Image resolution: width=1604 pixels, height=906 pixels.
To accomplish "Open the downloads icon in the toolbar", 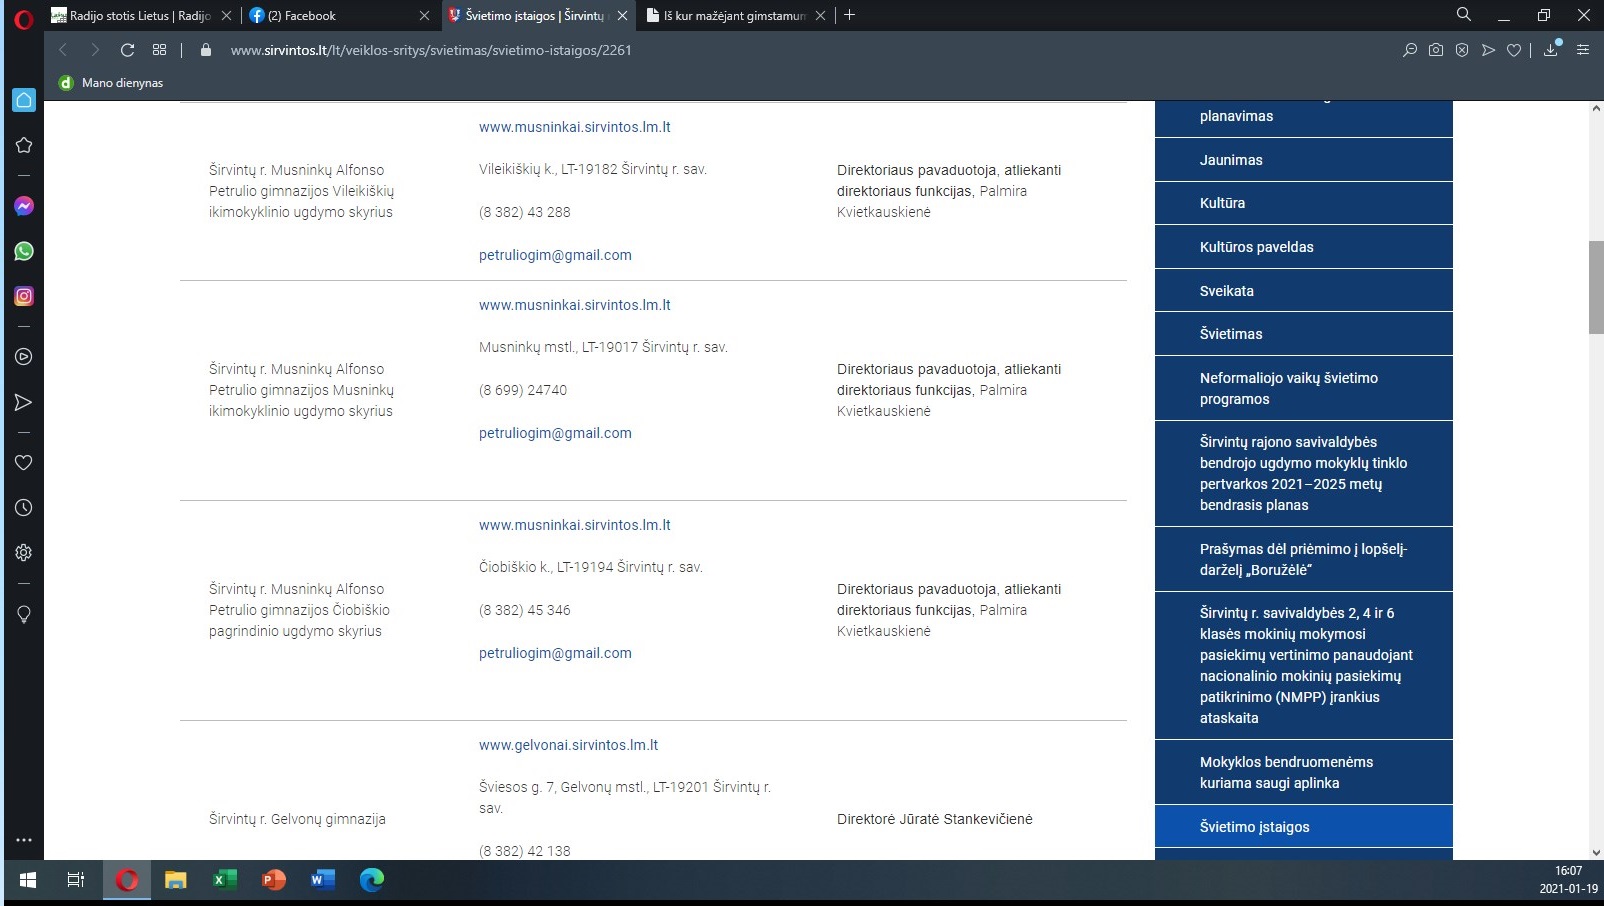I will pos(1551,50).
